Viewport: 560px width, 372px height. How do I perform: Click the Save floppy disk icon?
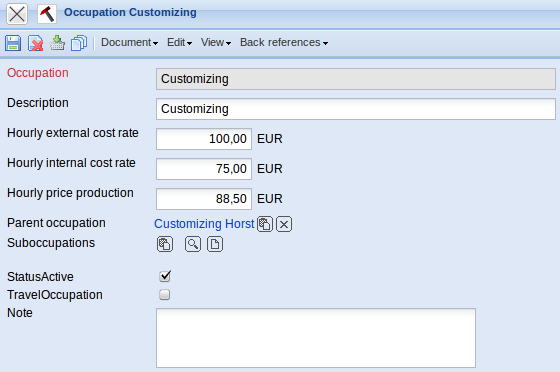13,43
